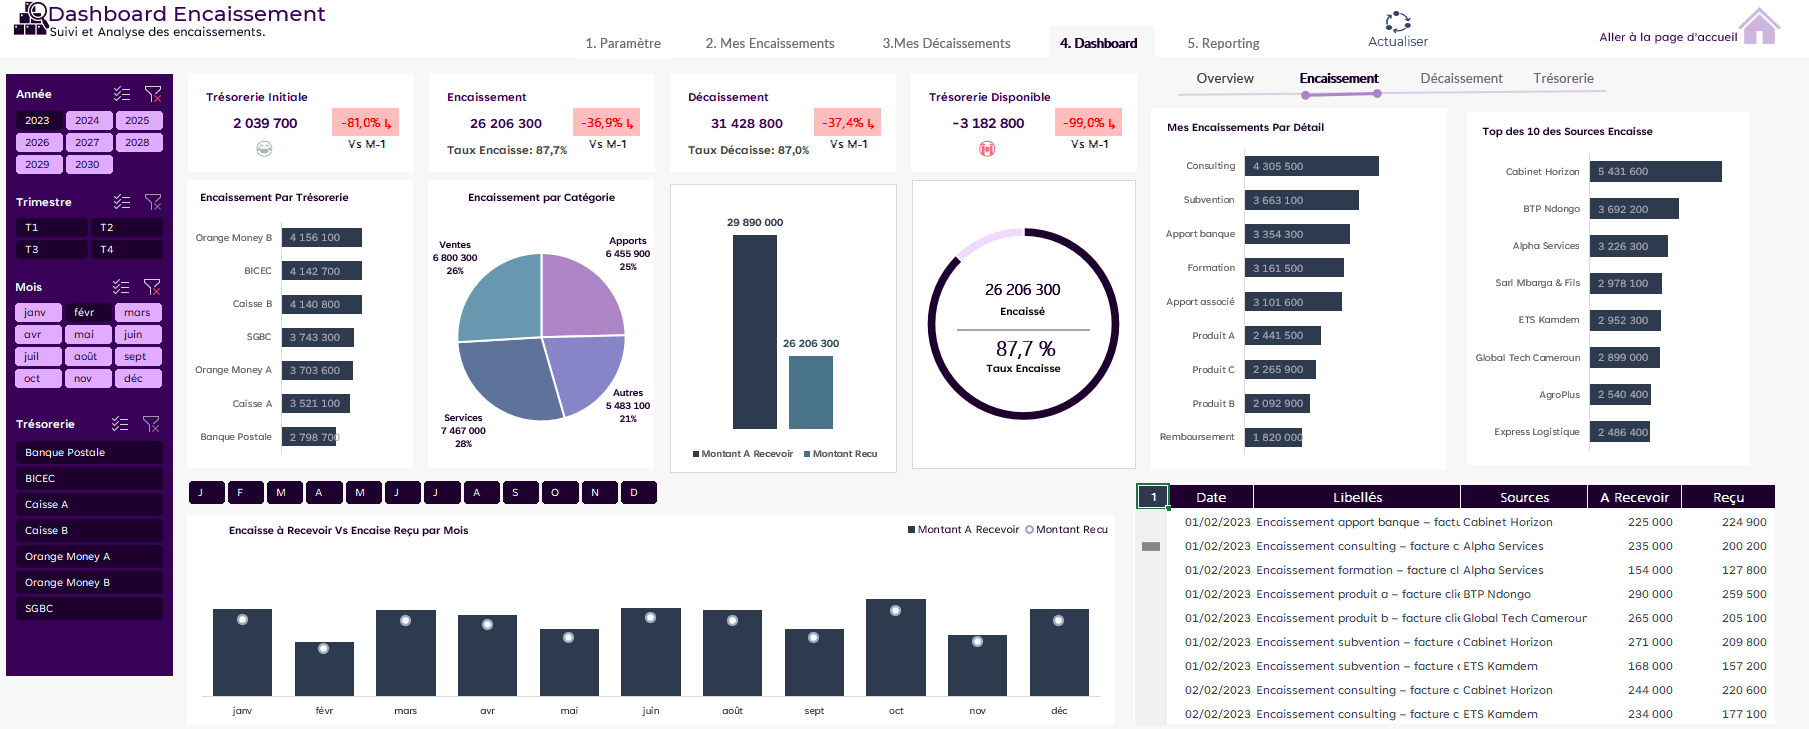Screen dimensions: 1809x729
Task: Click the table scrollbar grey handle
Action: click(1151, 546)
